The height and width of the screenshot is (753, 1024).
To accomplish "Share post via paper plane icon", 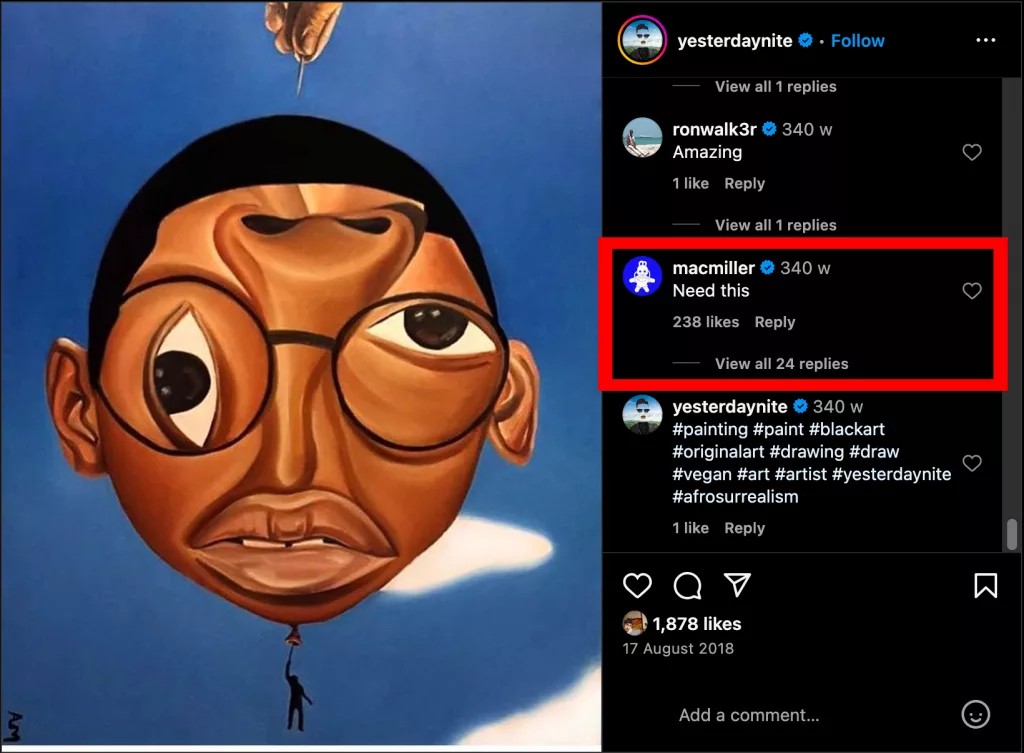I will point(737,585).
